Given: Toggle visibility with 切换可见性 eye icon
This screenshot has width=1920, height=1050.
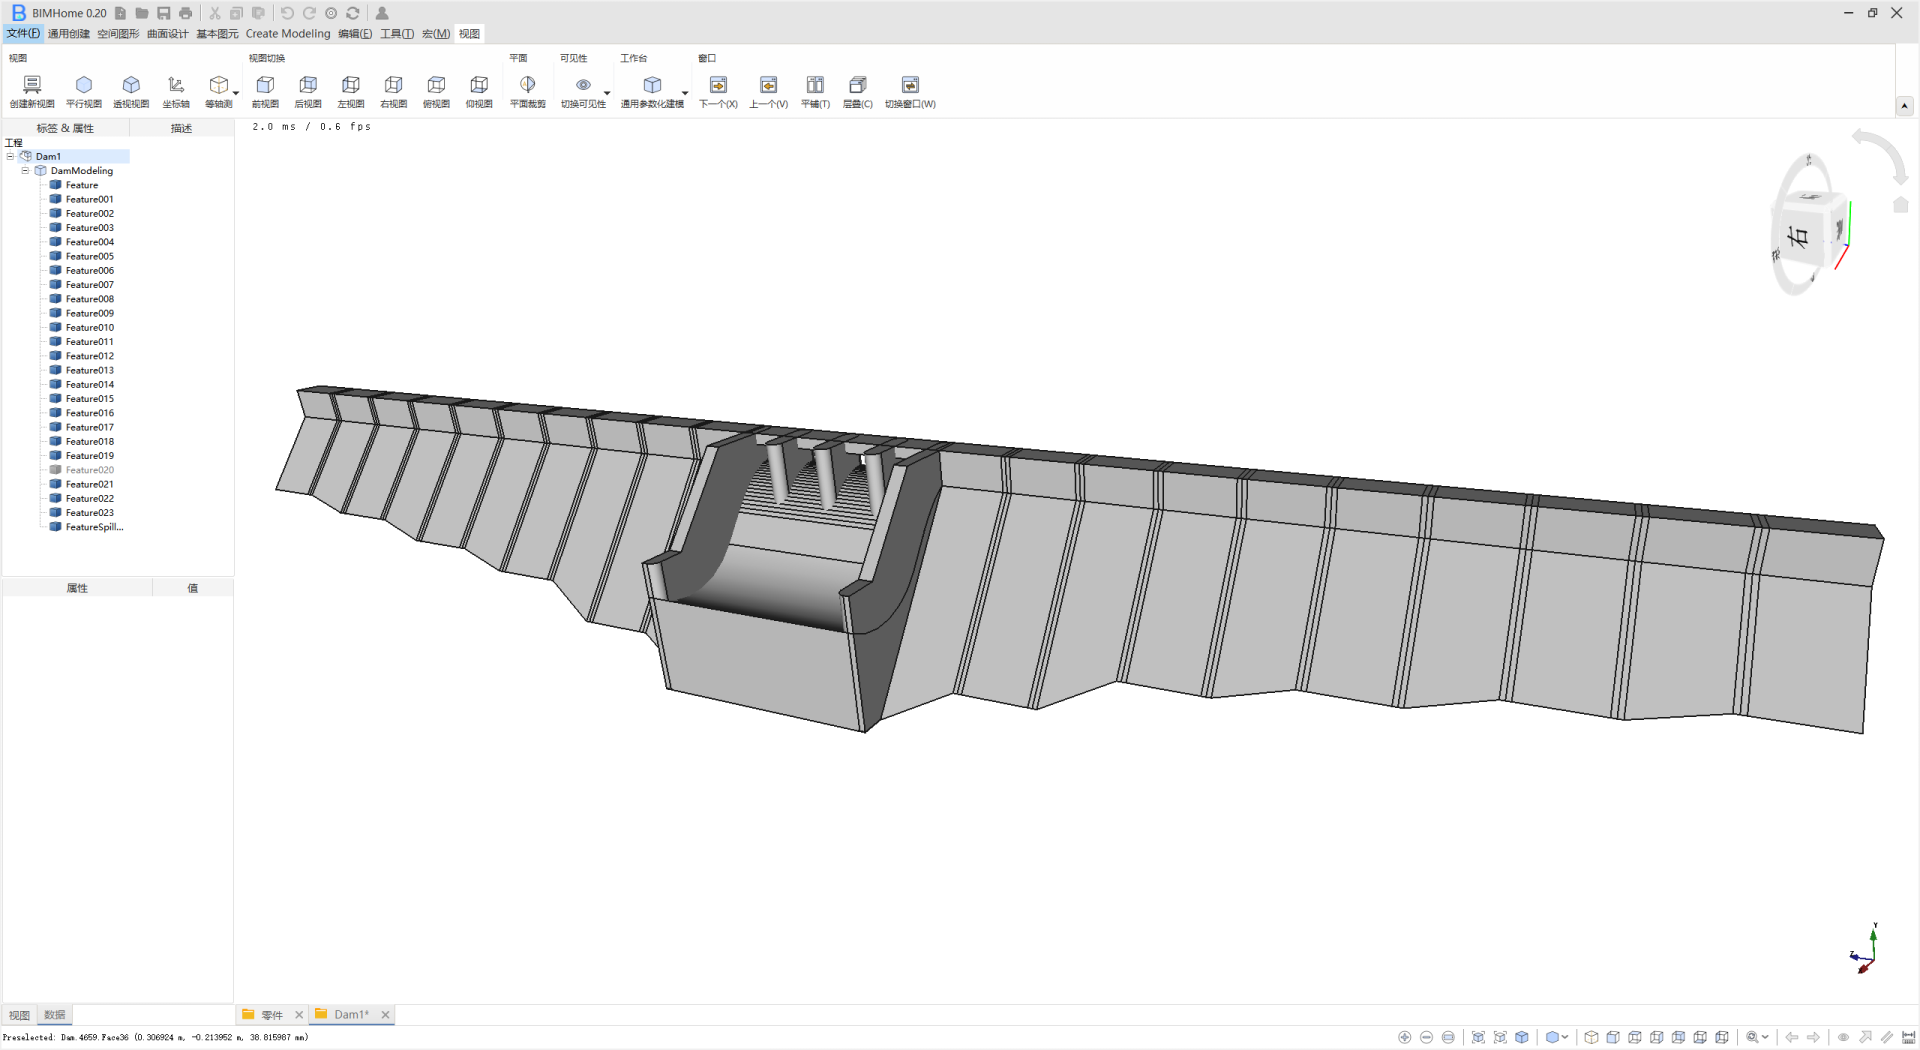Looking at the screenshot, I should click(583, 86).
